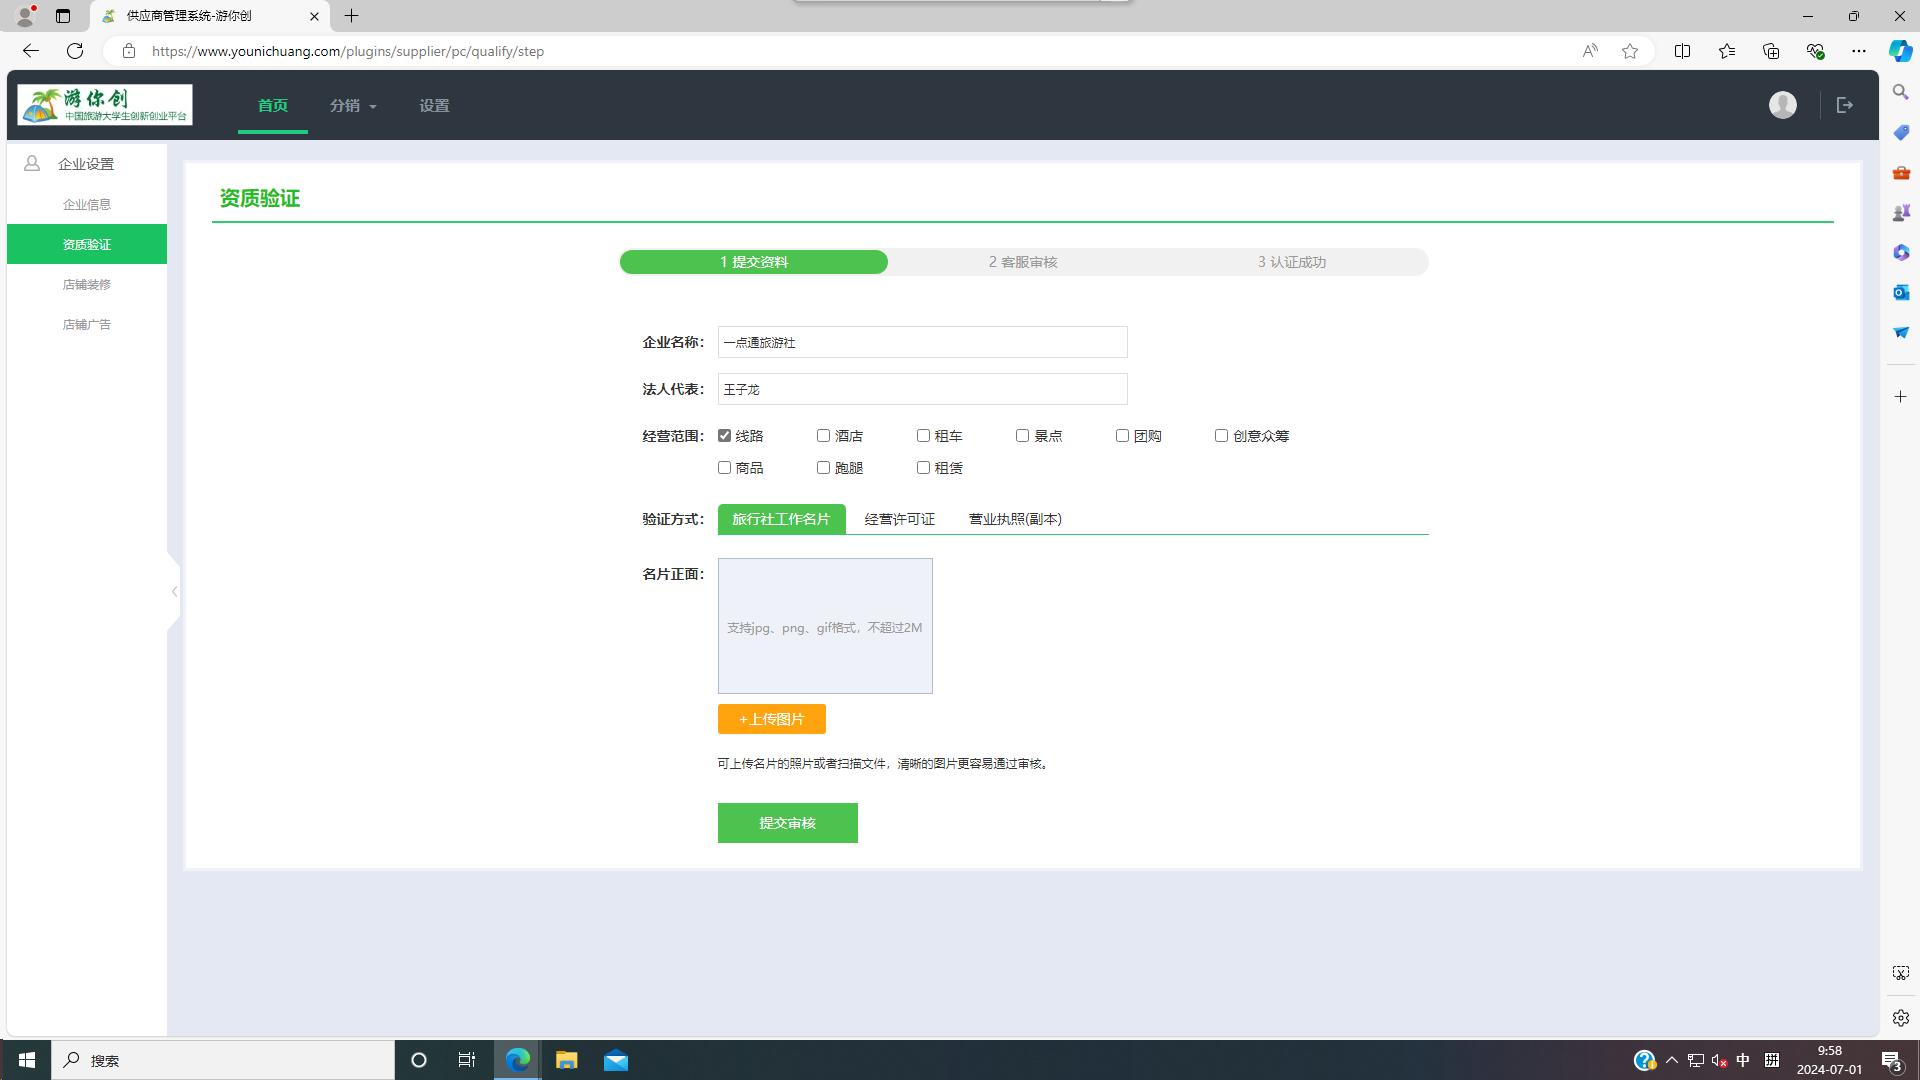Click the 企业名称 input field
Image resolution: width=1920 pixels, height=1080 pixels.
click(922, 342)
